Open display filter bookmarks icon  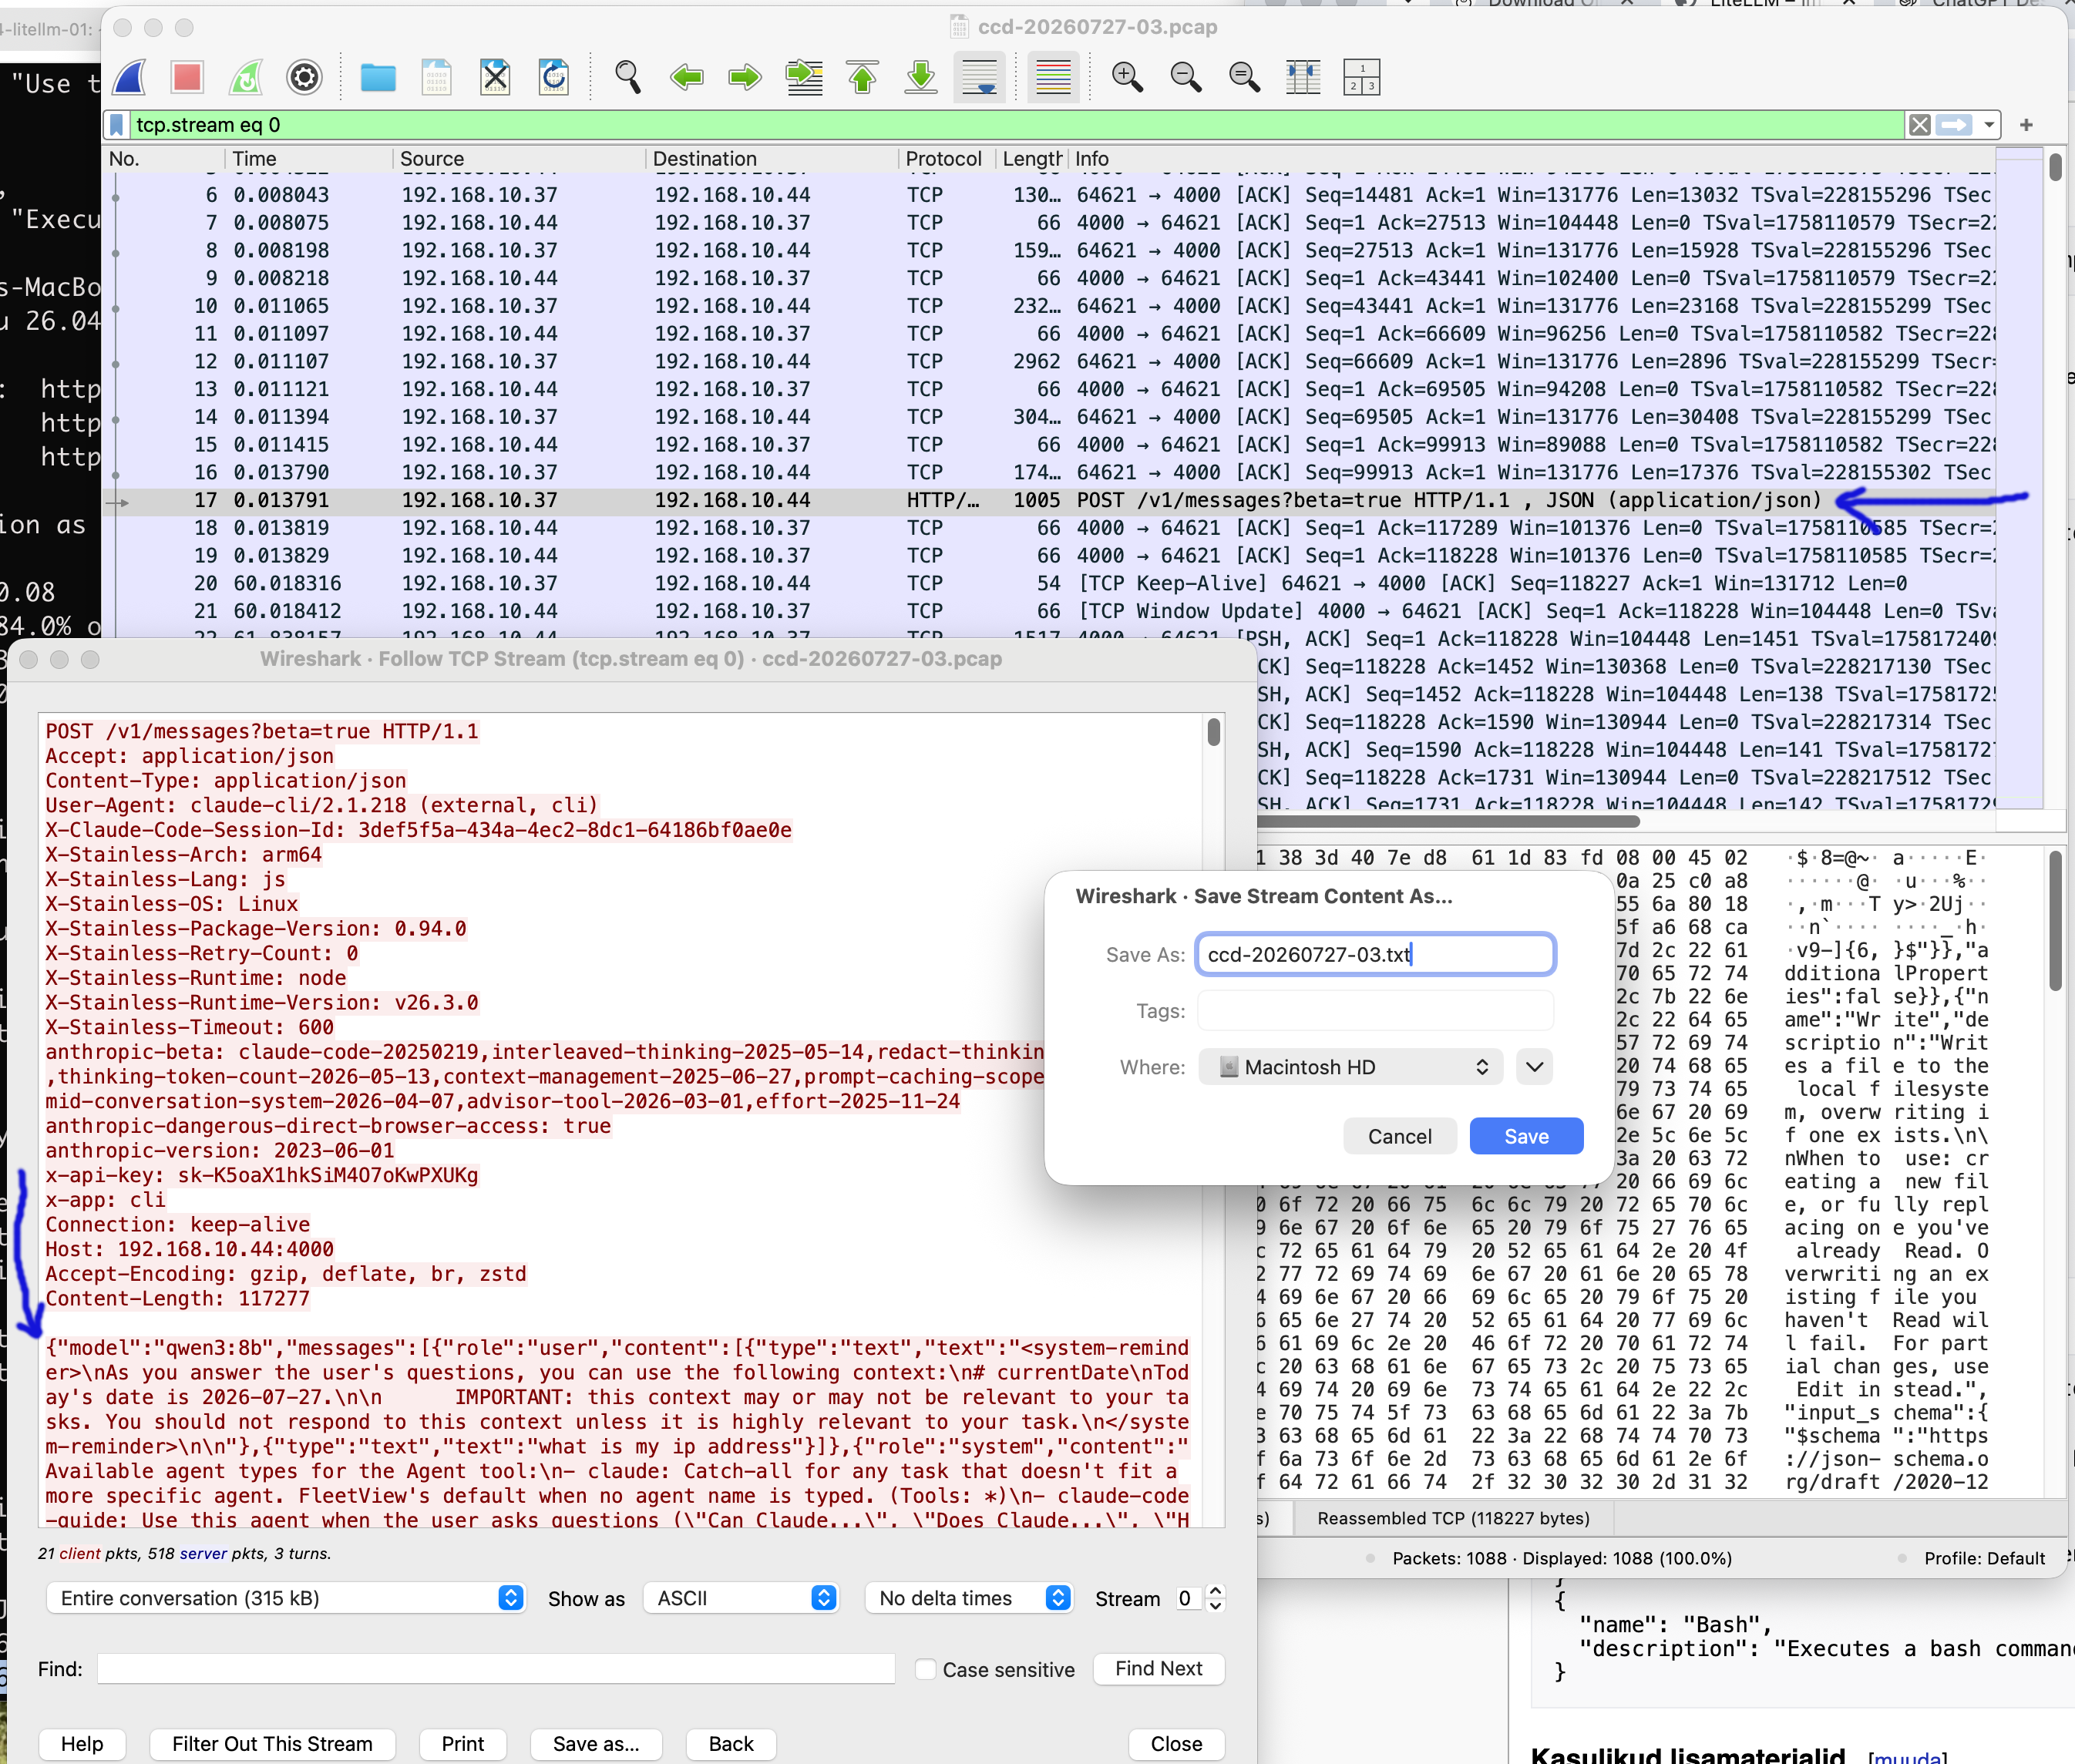click(x=117, y=125)
